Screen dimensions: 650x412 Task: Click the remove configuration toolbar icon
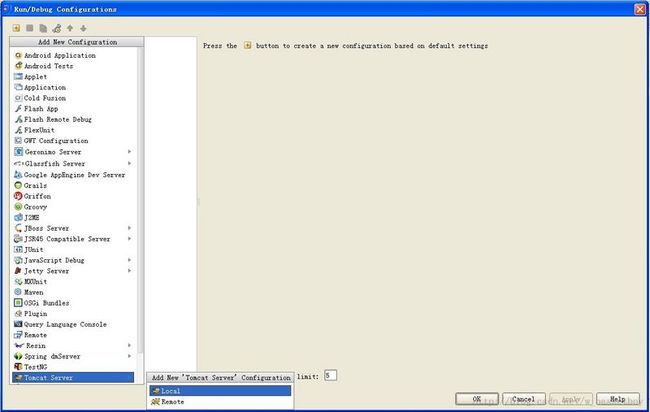pos(29,28)
